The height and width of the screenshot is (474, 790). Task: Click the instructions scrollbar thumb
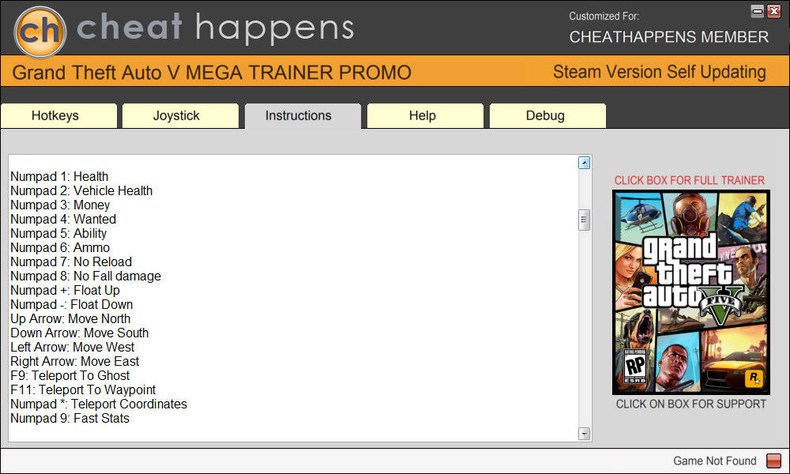(584, 220)
